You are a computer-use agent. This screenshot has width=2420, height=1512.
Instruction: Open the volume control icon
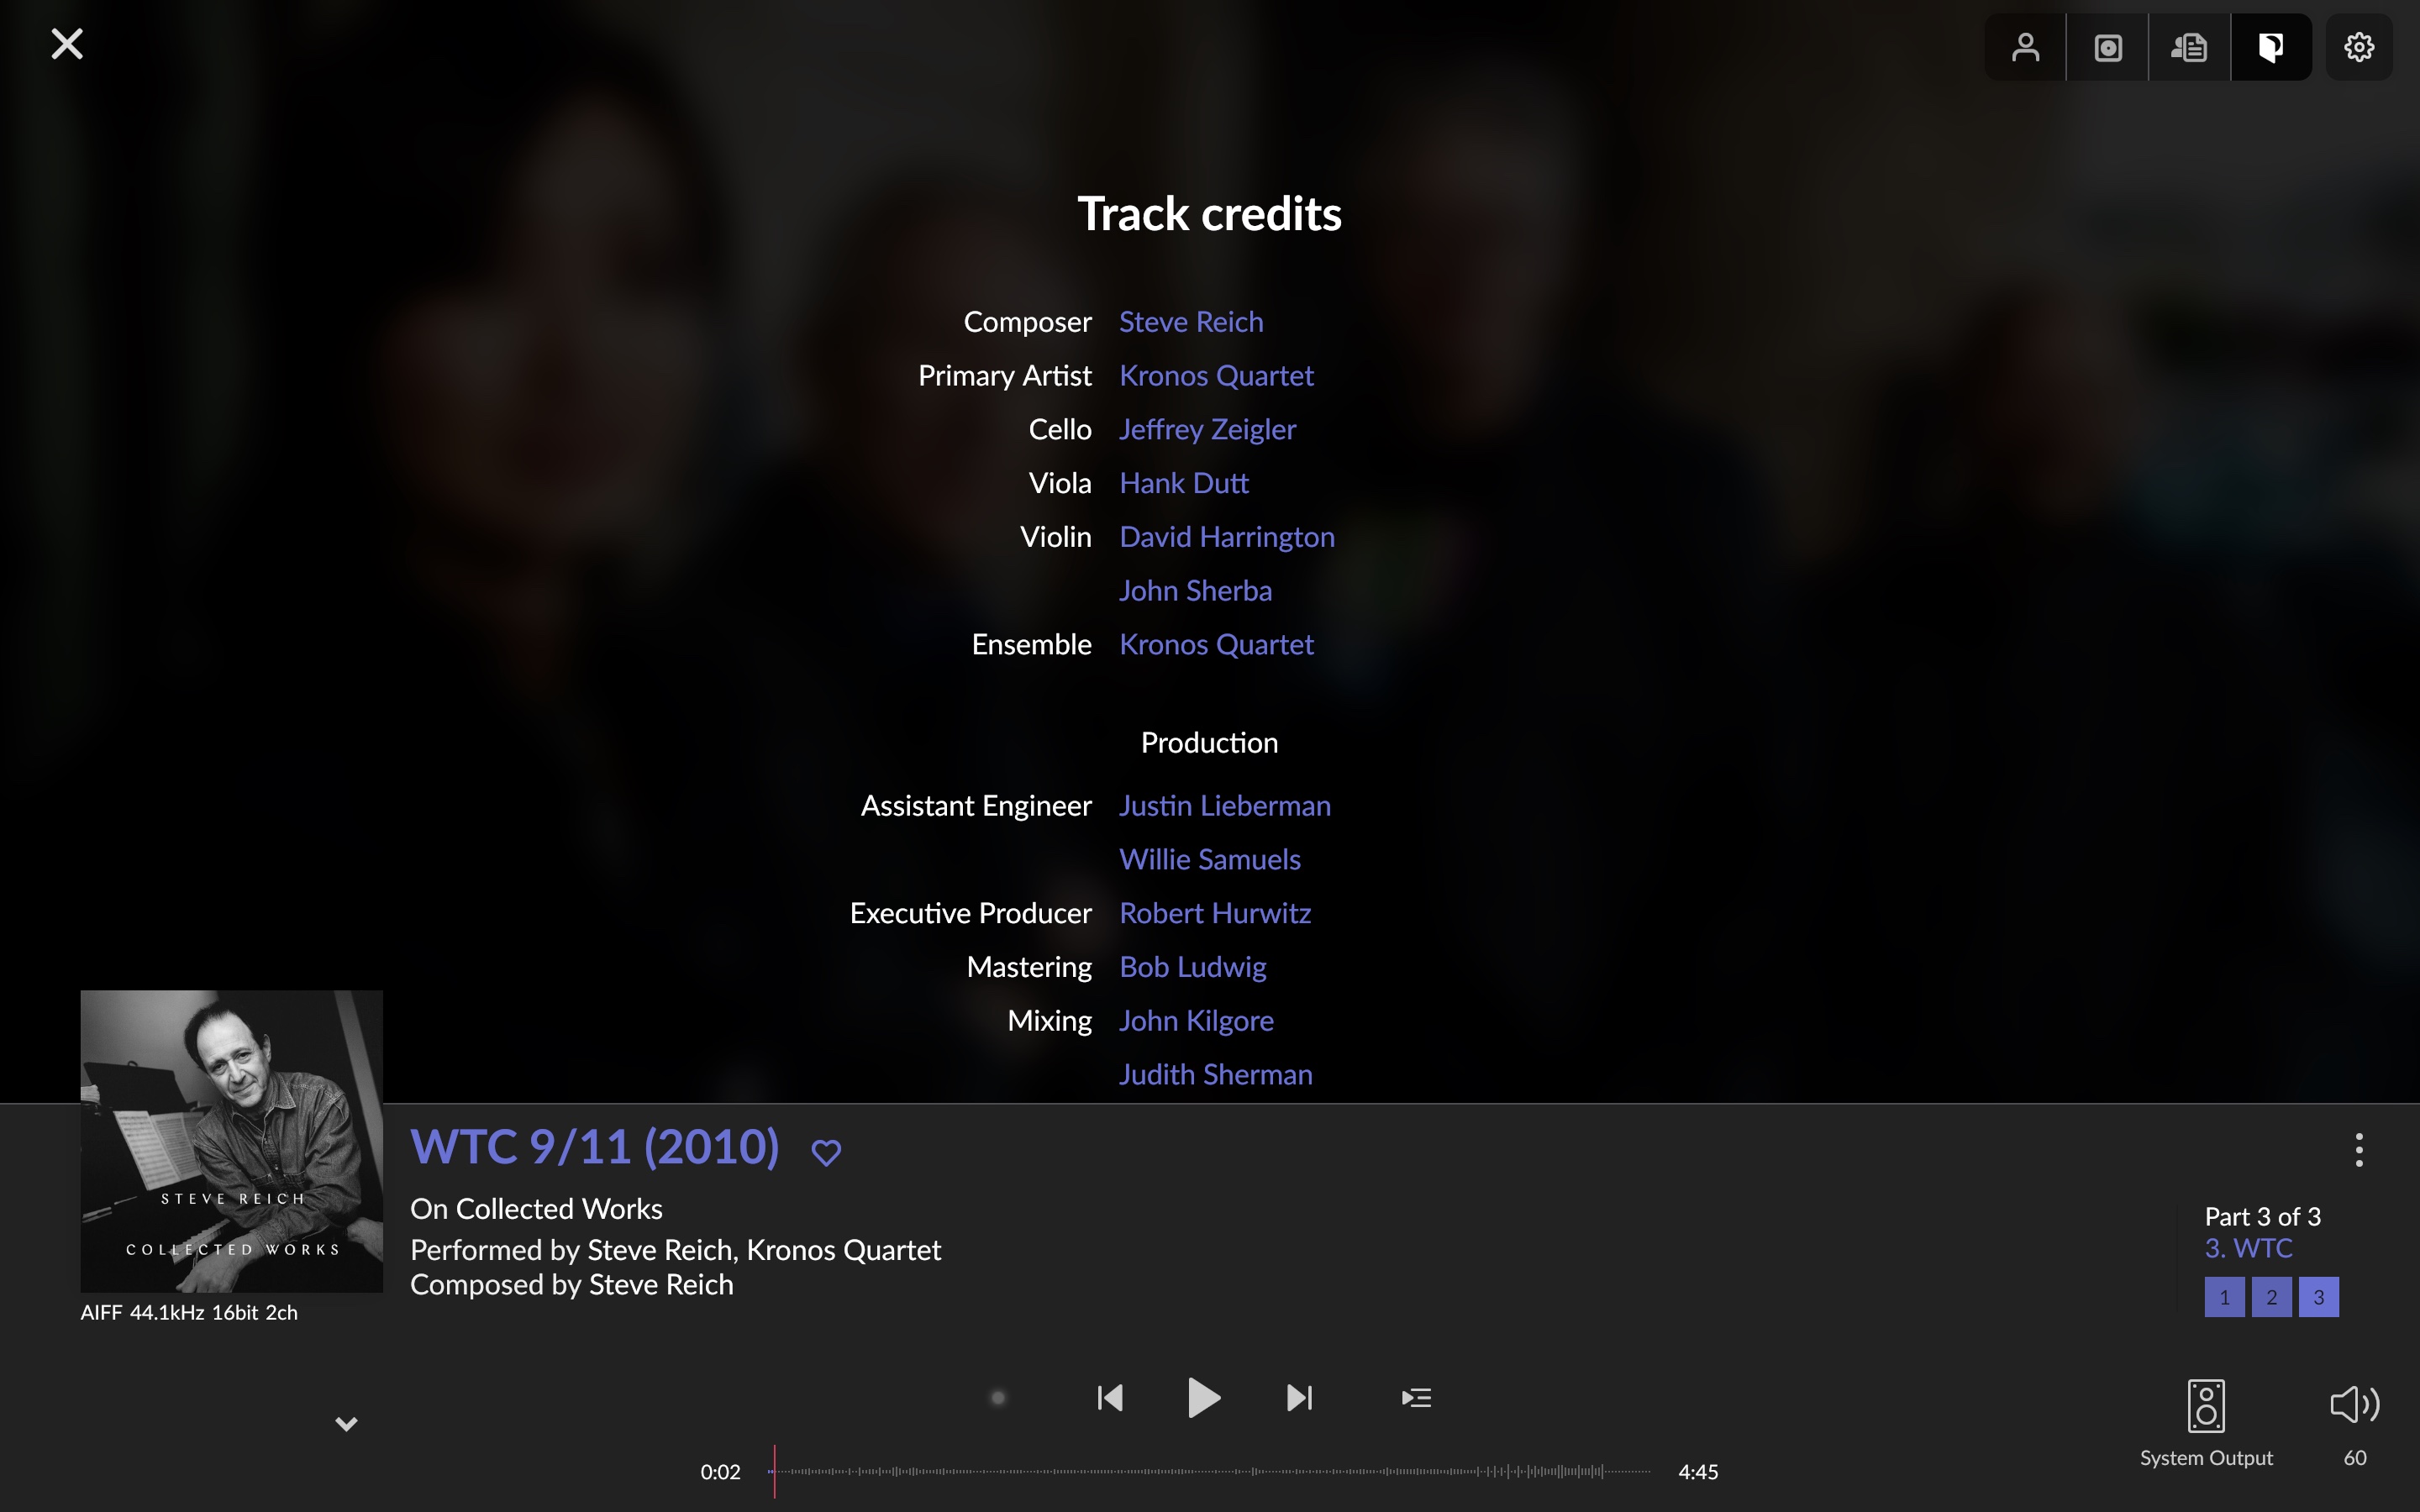(2354, 1405)
